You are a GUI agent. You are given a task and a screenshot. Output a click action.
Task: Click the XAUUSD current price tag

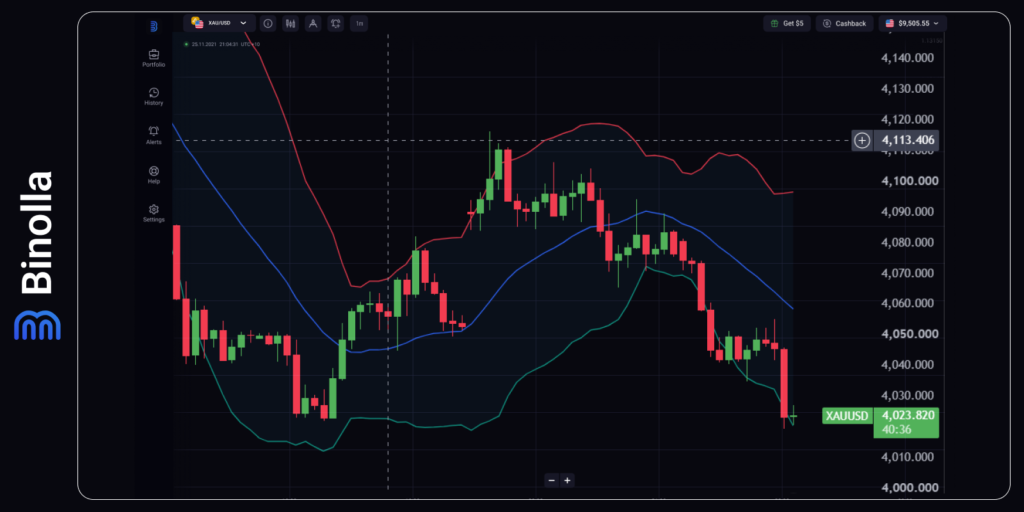coord(847,415)
